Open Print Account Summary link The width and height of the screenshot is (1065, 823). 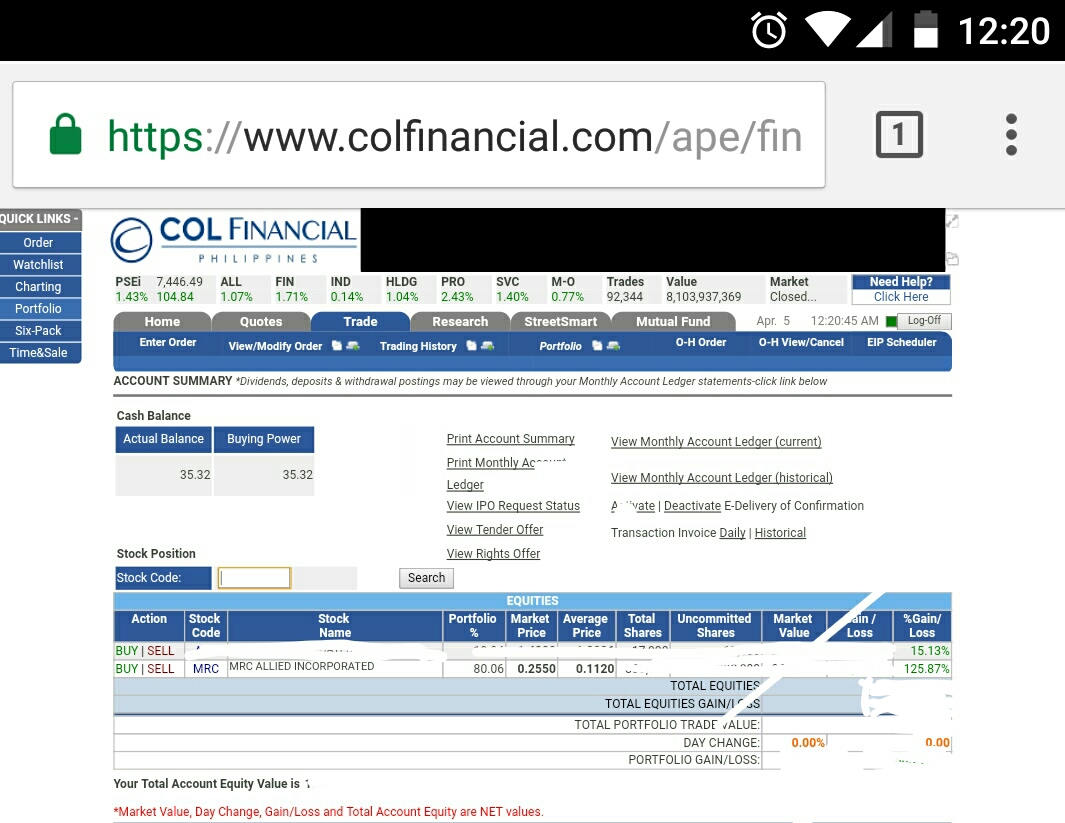511,439
